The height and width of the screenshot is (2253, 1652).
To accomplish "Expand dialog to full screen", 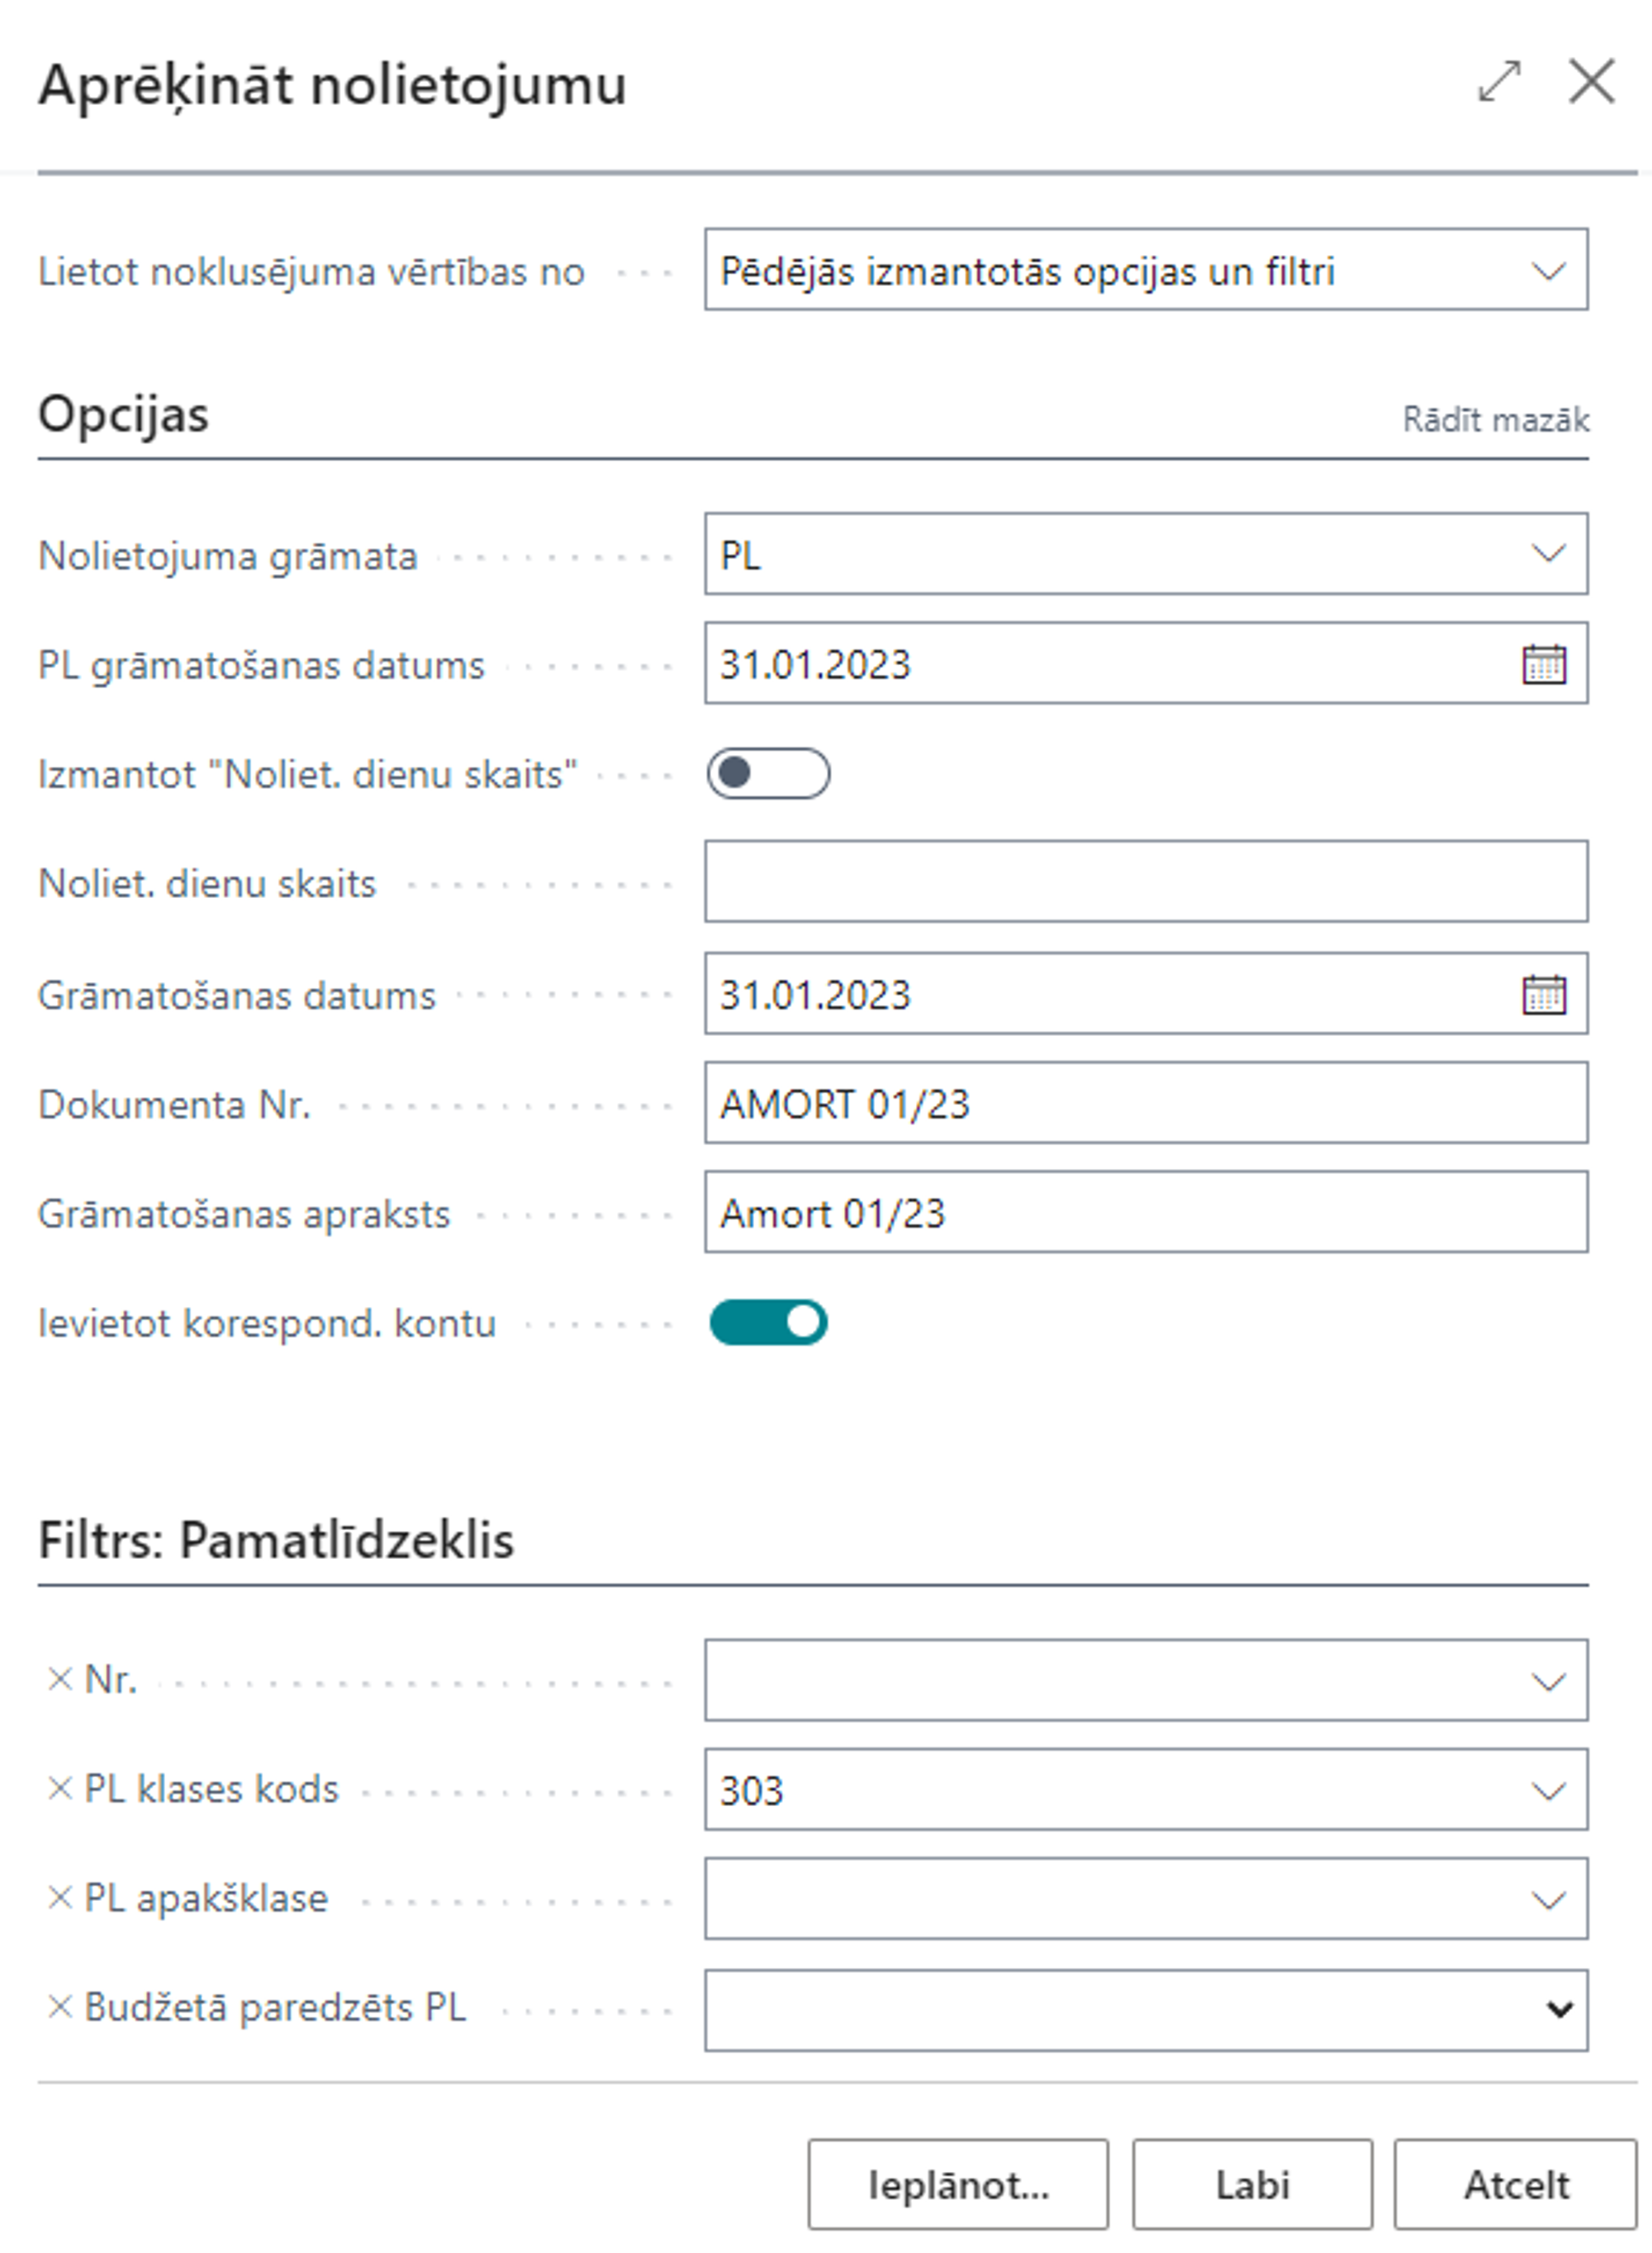I will tap(1499, 81).
